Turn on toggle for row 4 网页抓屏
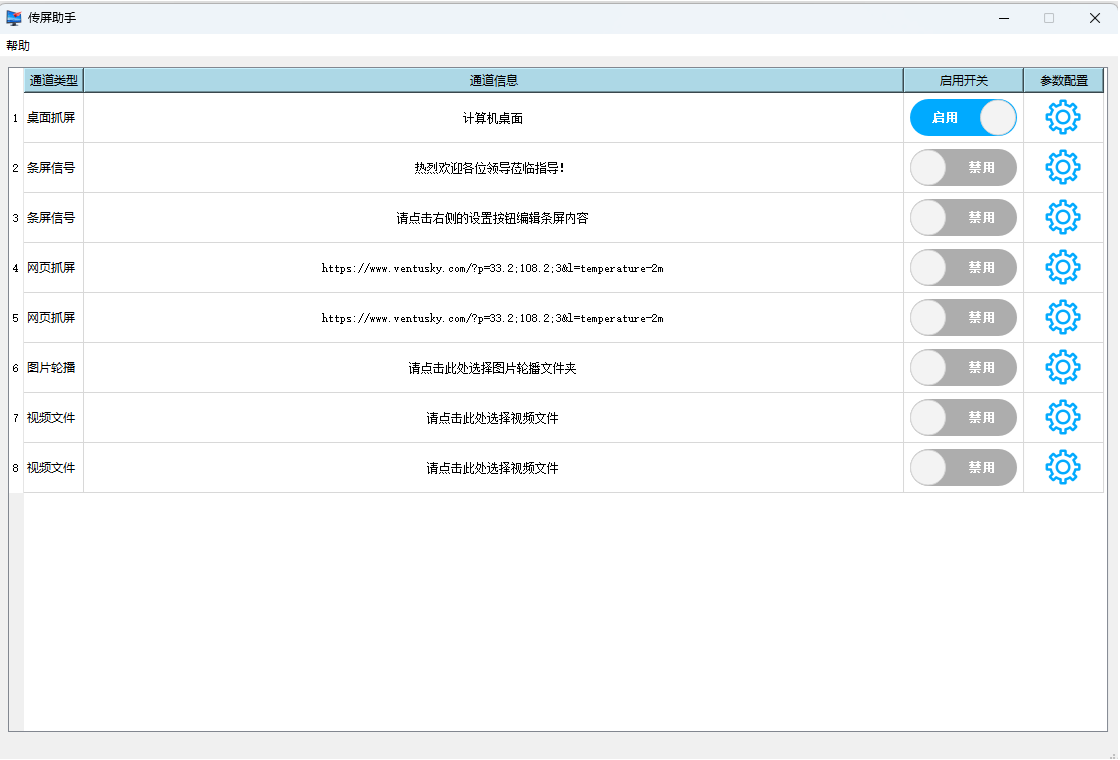1120x760 pixels. [962, 268]
